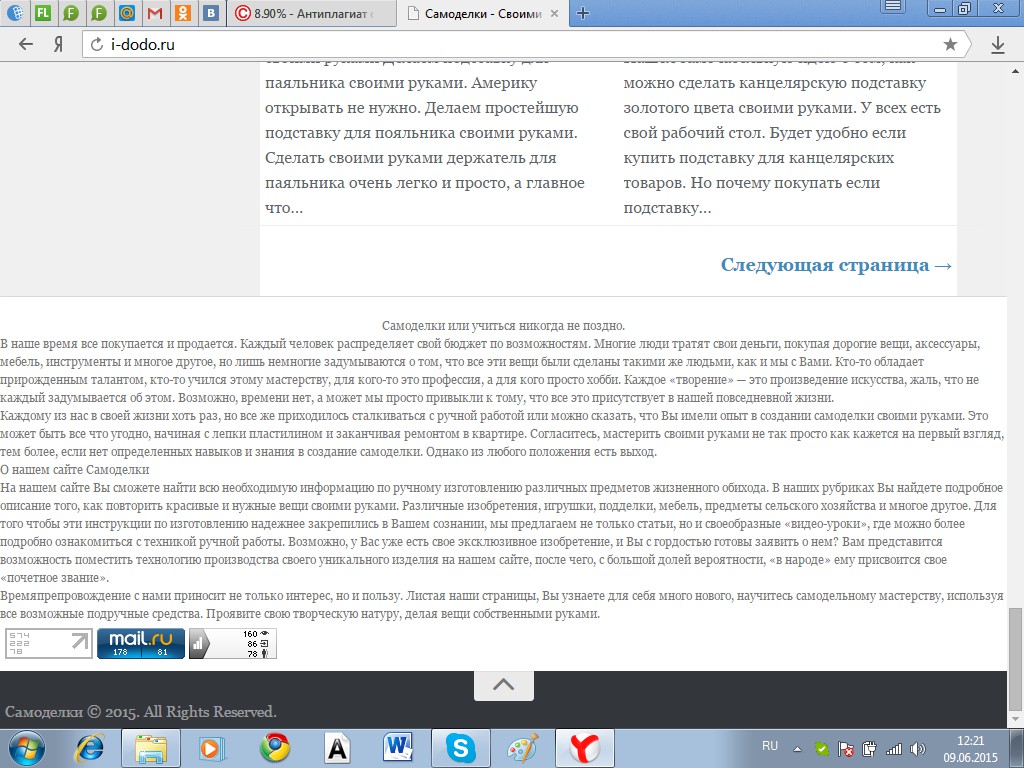Open the volume speaker tray icon

[918, 749]
